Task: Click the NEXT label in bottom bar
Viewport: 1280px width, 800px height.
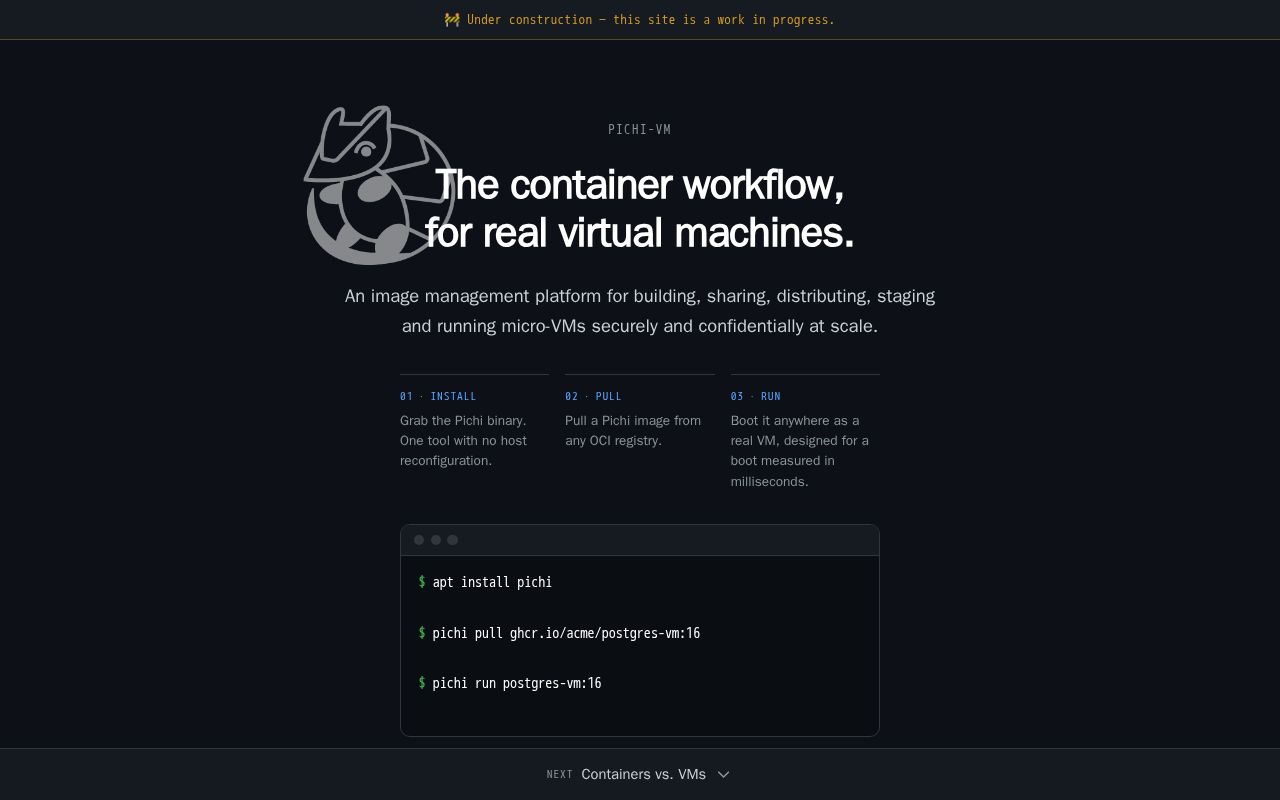Action: click(x=560, y=775)
